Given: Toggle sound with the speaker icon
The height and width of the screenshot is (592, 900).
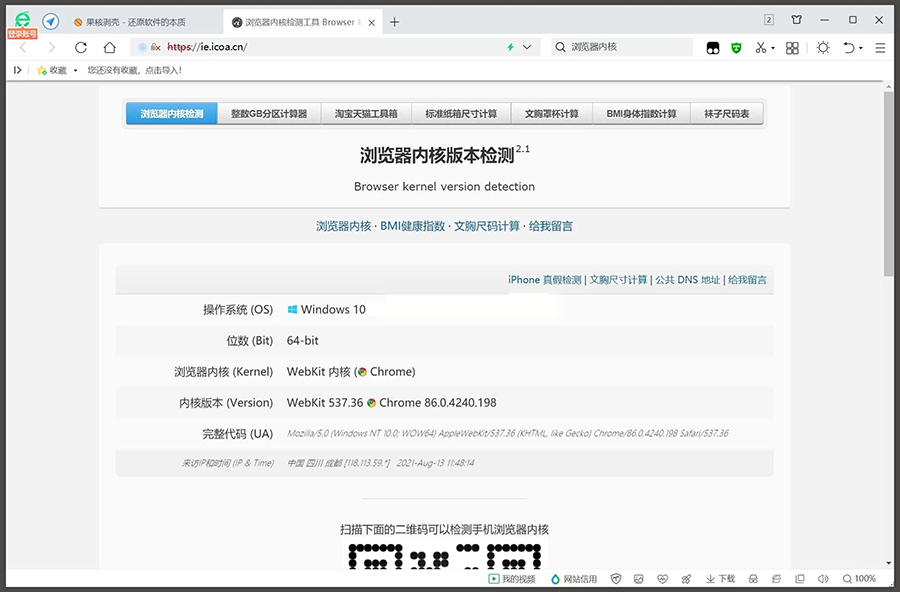Looking at the screenshot, I should tap(823, 579).
